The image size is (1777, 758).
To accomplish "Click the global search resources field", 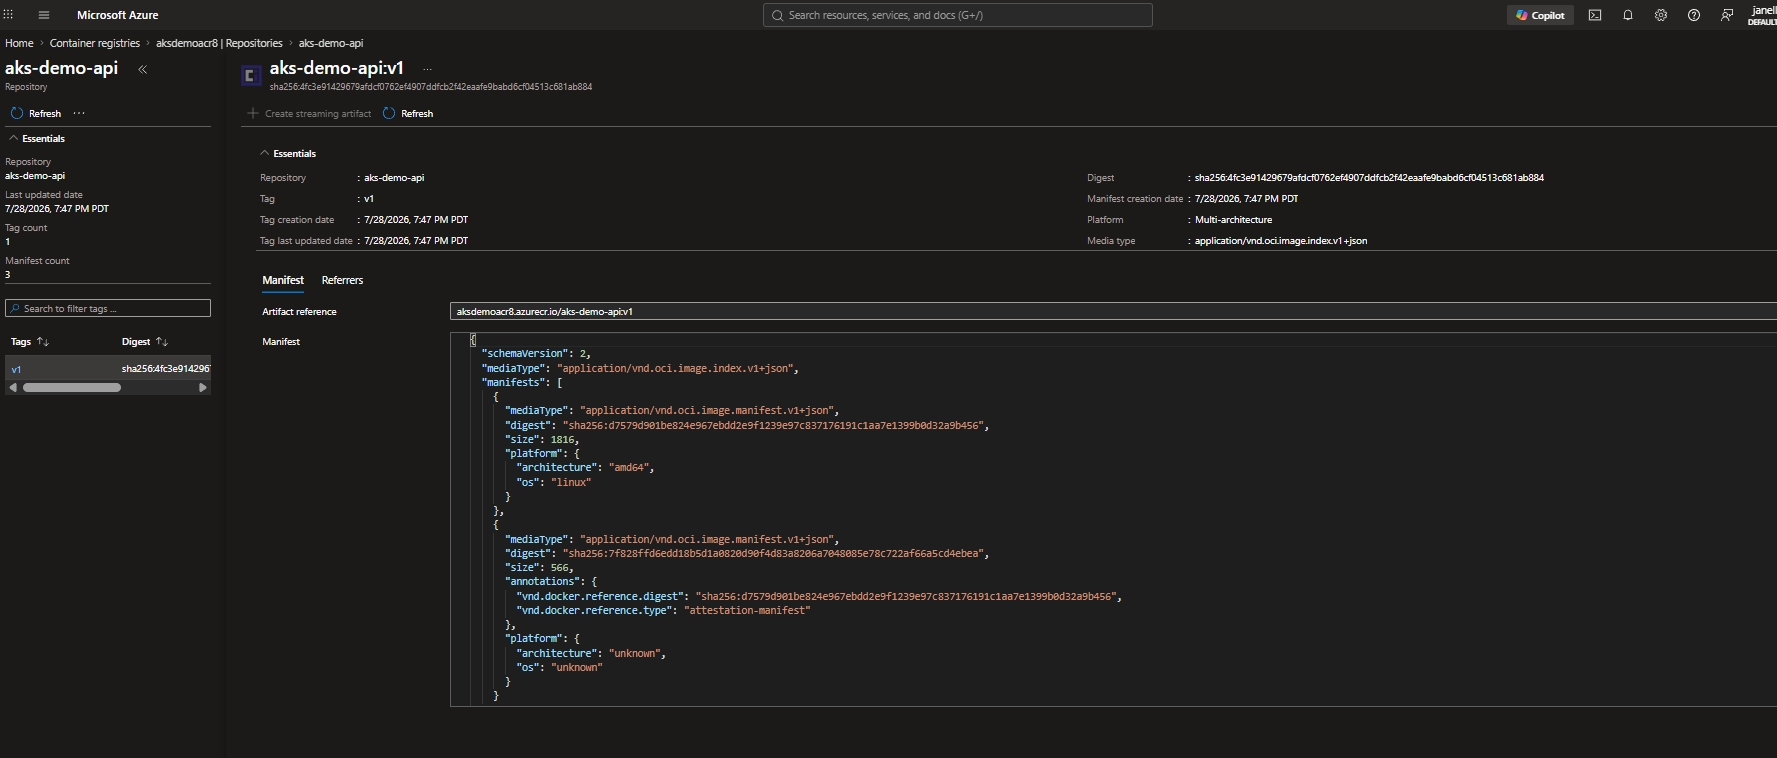I will 957,15.
